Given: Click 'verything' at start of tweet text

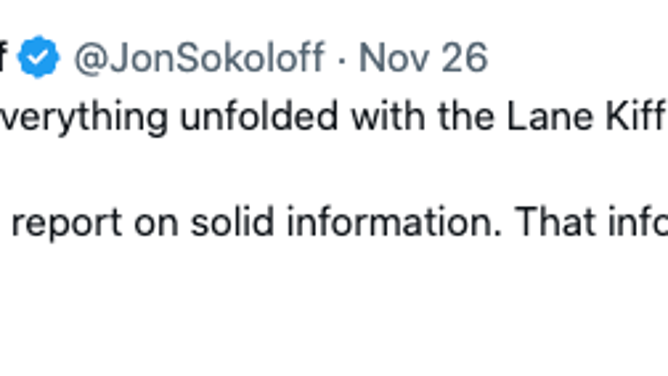Looking at the screenshot, I should 84,118.
